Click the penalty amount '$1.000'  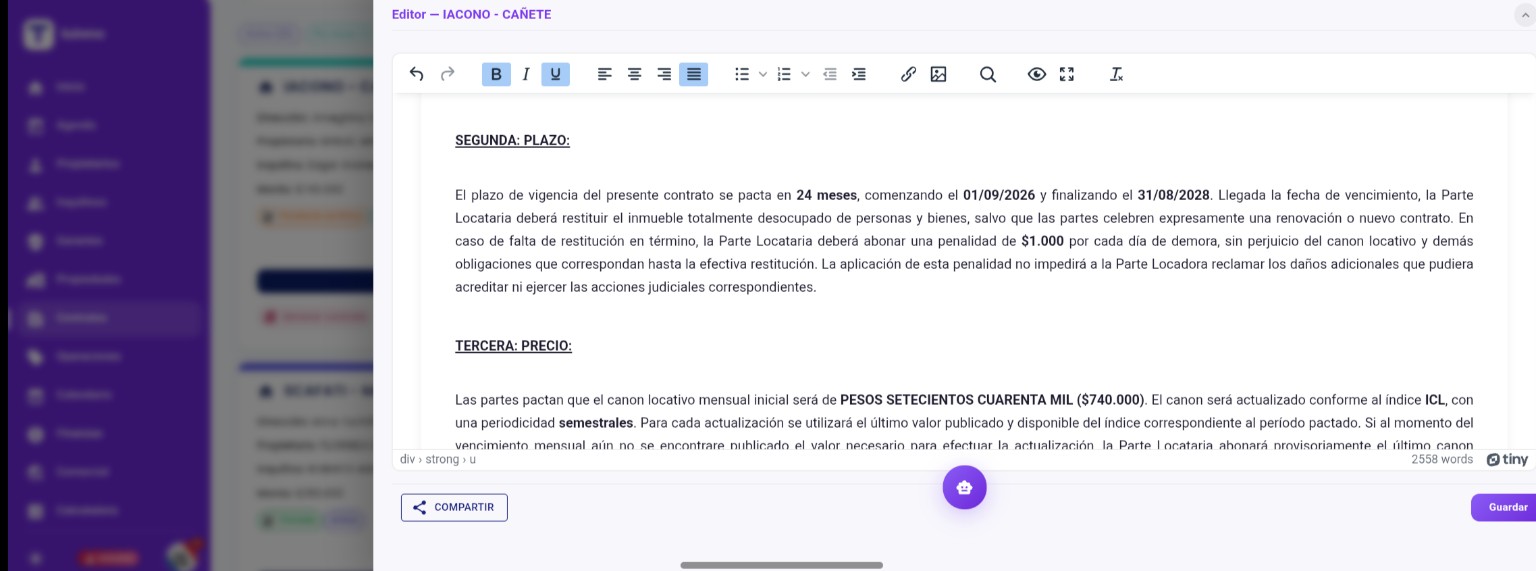[1042, 241]
